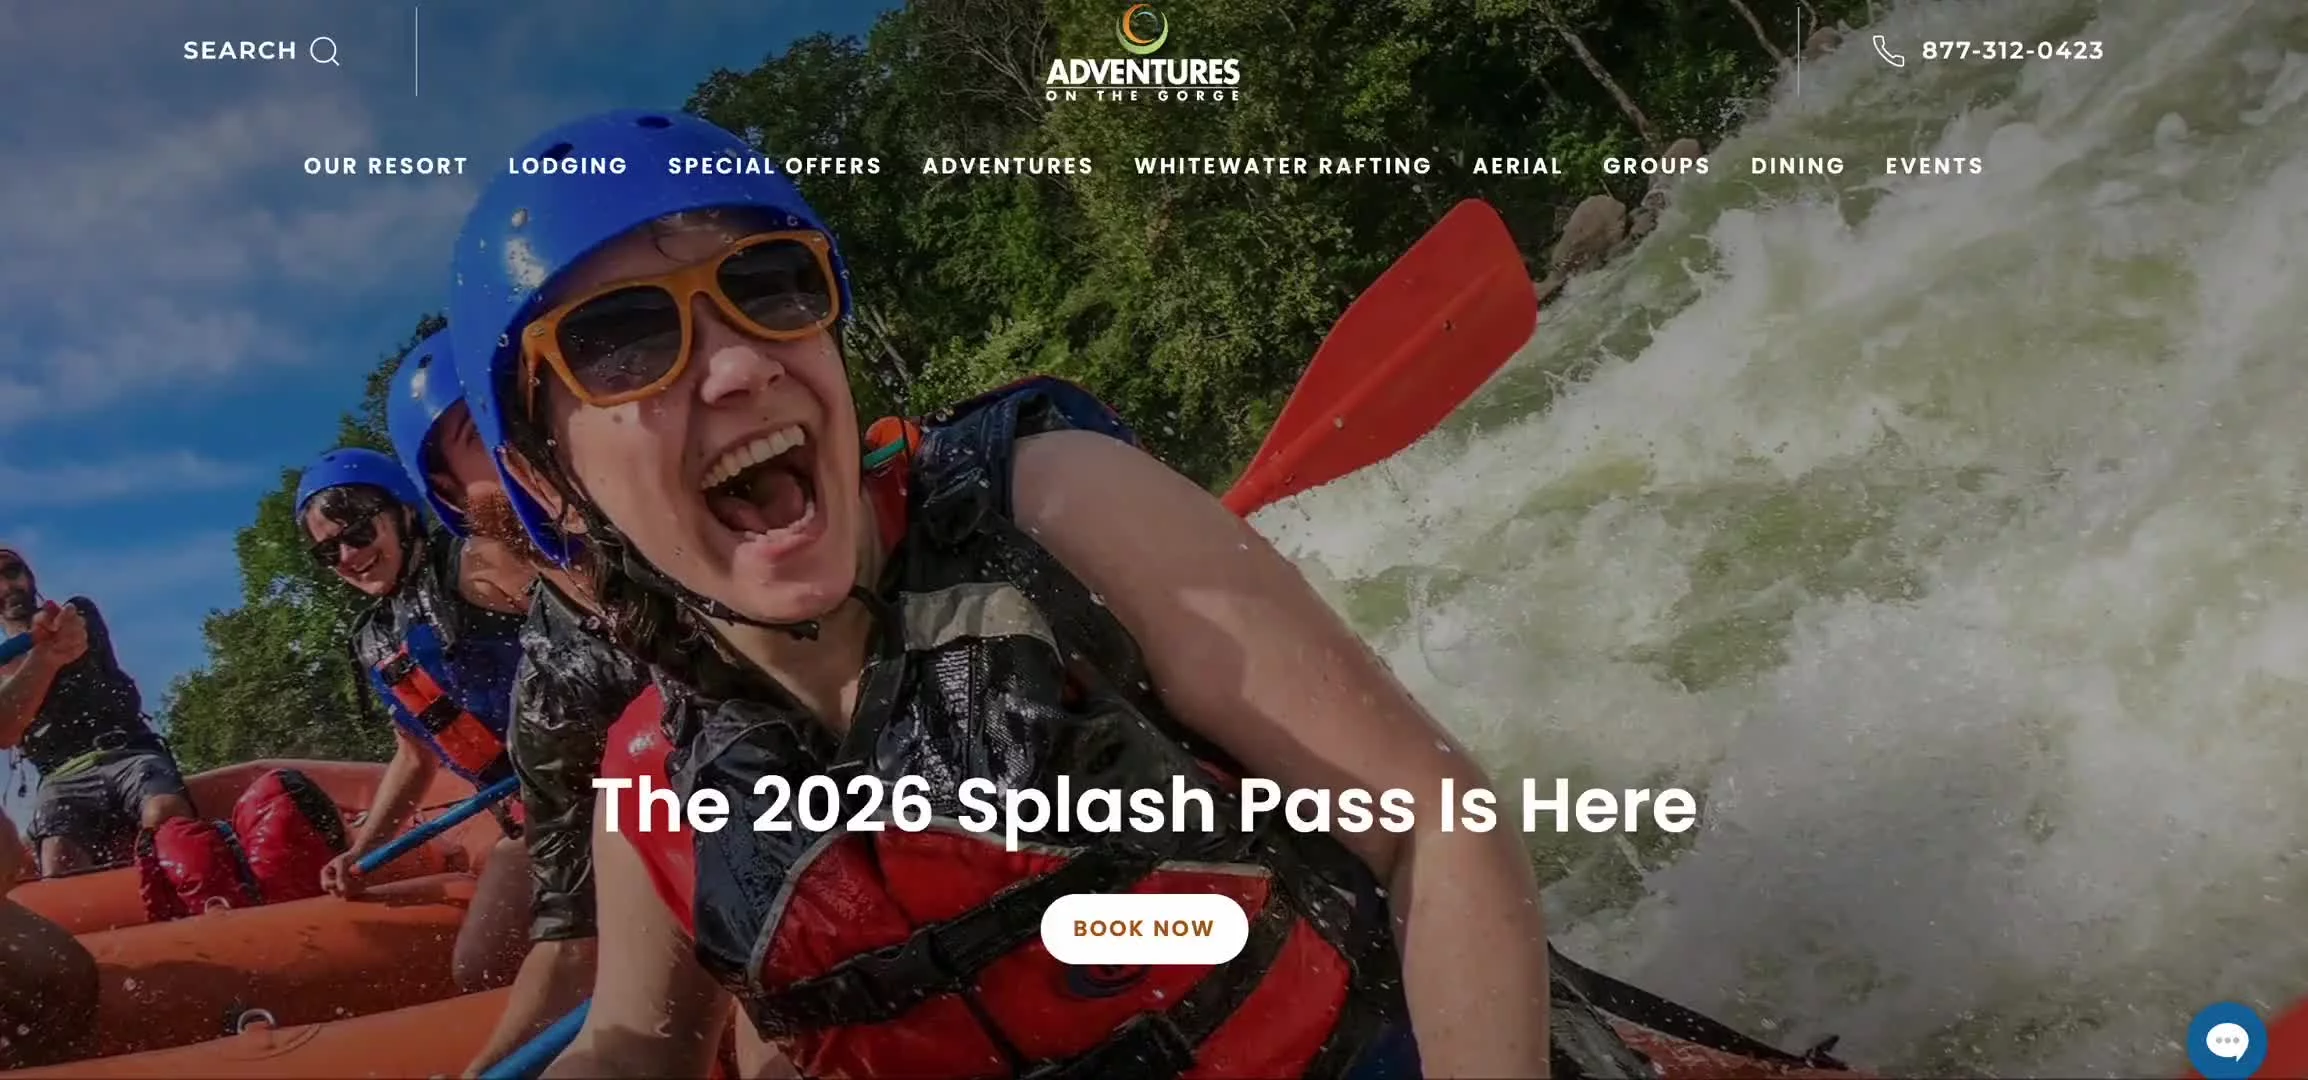Click the search magnifier icon
The height and width of the screenshot is (1080, 2308).
325,51
